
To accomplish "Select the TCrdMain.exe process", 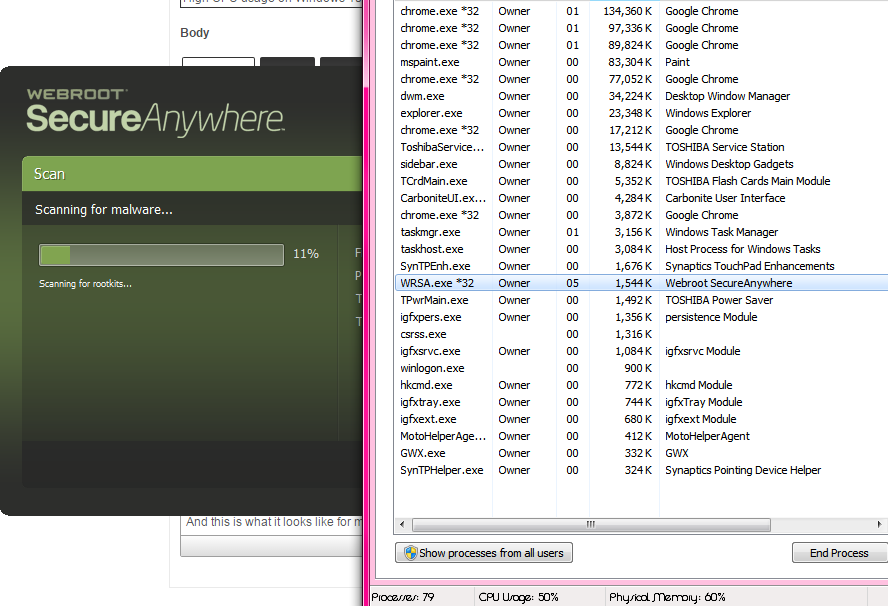I will [x=641, y=181].
